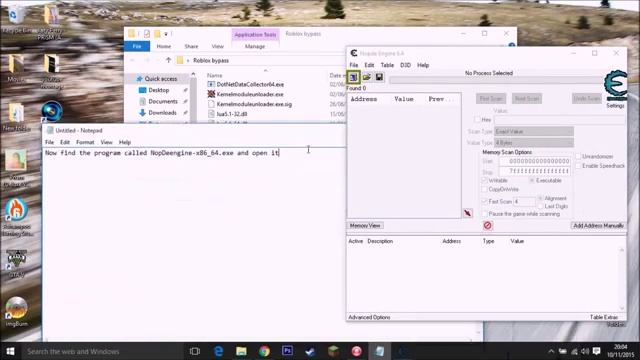The image size is (640, 360).
Task: Select the Alignment radio option
Action: coord(540,198)
